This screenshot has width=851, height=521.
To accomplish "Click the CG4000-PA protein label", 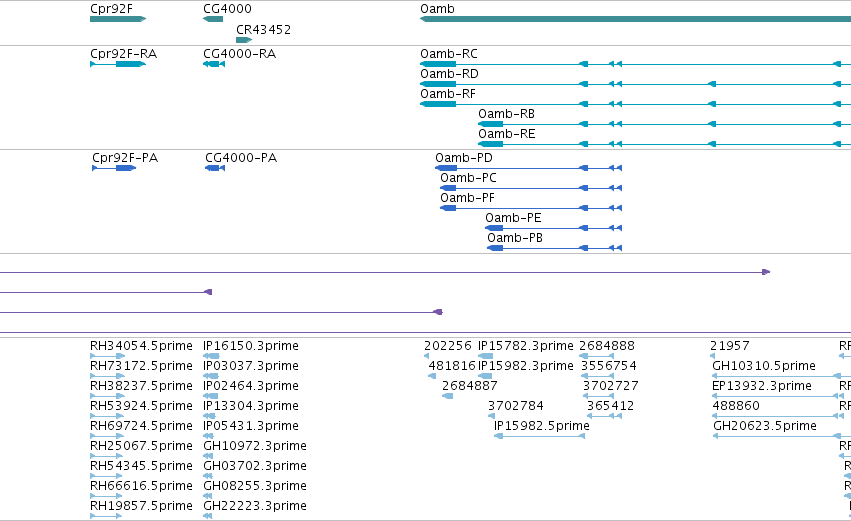I will tap(241, 158).
